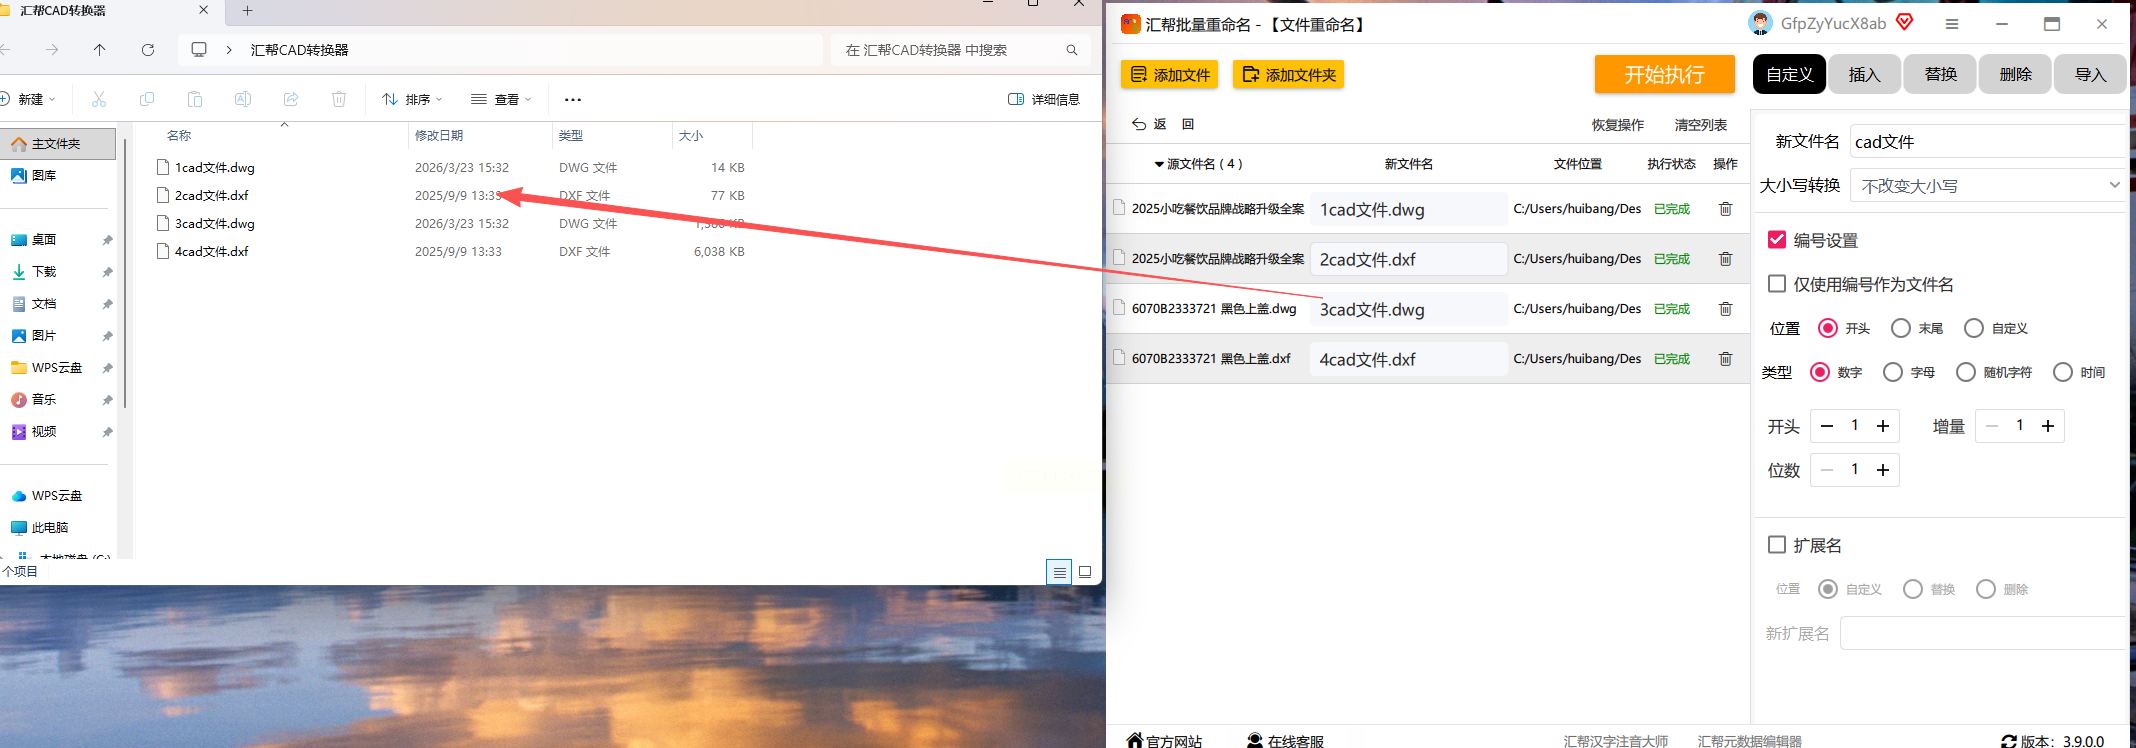Open the hamburger menu in the rename app title bar
The image size is (2136, 748).
point(1951,24)
